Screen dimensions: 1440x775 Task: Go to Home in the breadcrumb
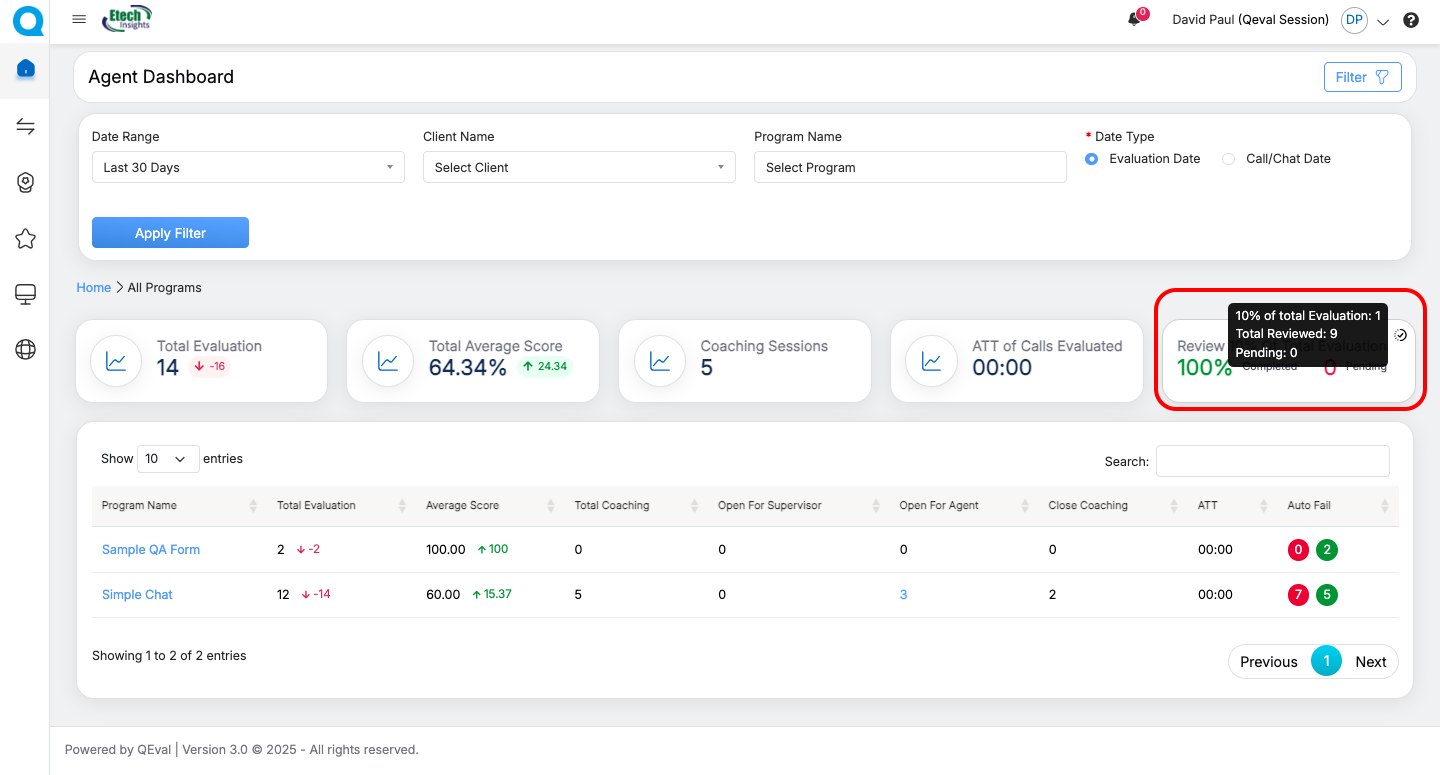94,288
